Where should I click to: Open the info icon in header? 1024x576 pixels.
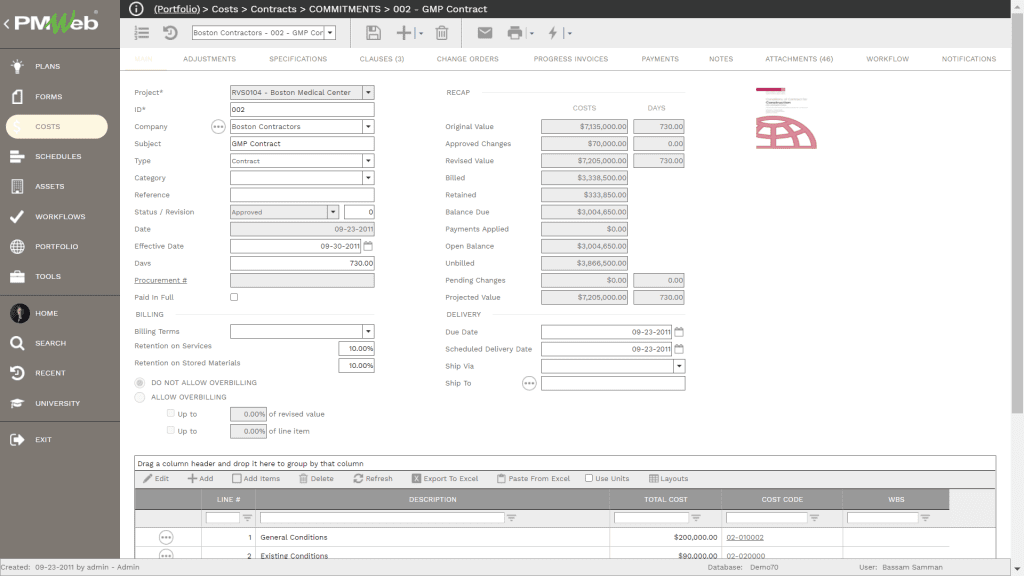point(136,8)
